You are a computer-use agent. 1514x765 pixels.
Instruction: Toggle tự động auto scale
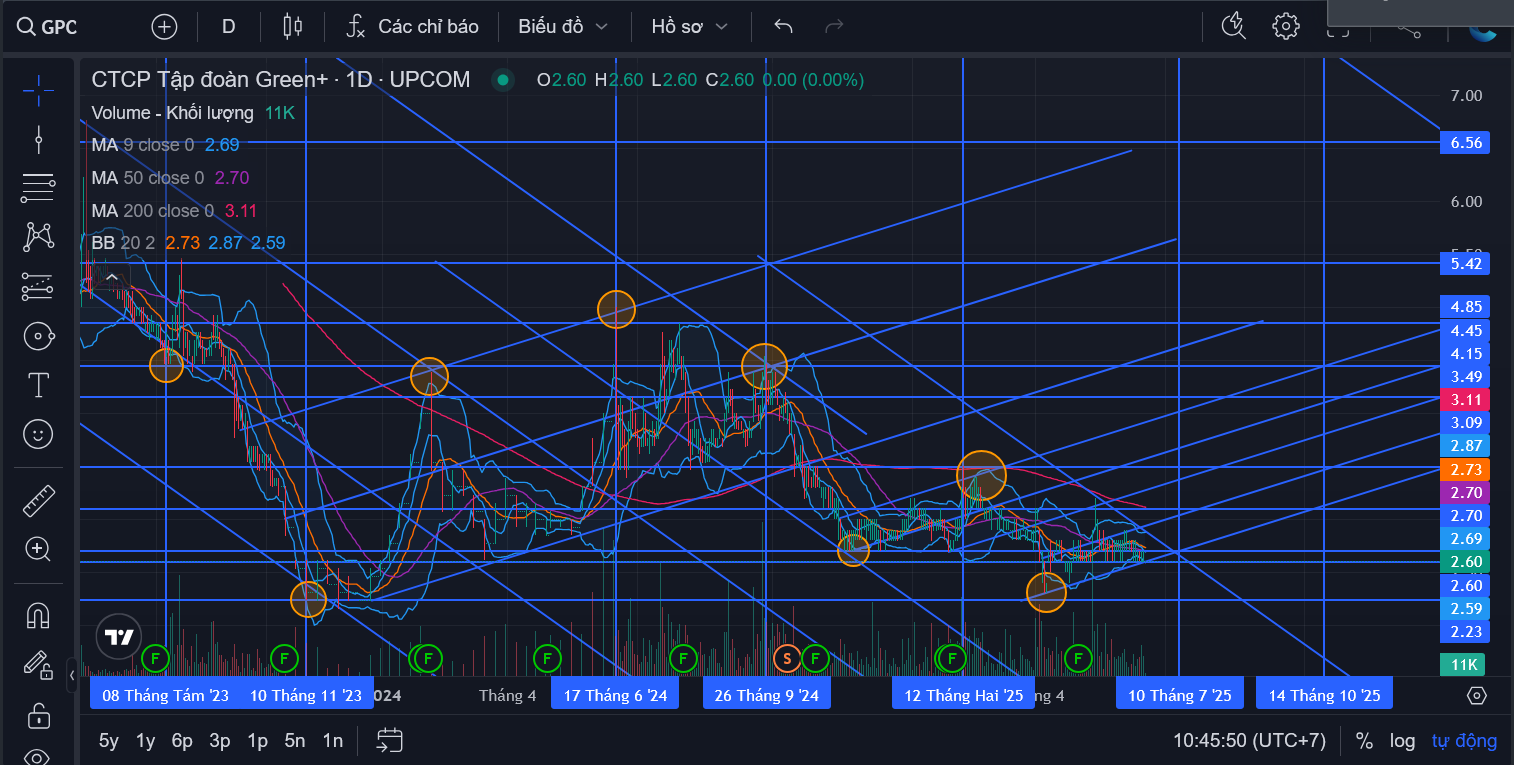pyautogui.click(x=1464, y=740)
